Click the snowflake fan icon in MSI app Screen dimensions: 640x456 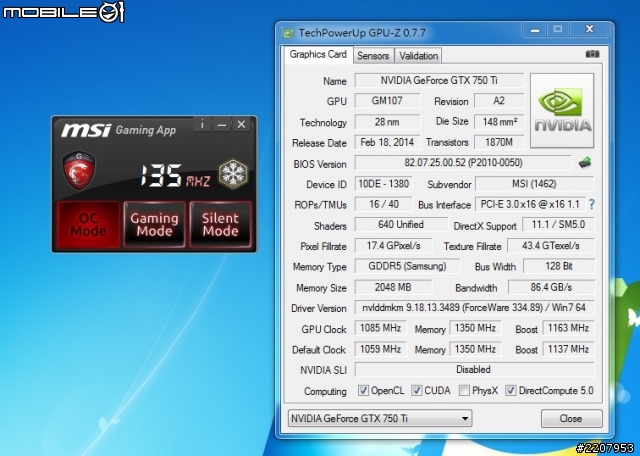tap(233, 175)
